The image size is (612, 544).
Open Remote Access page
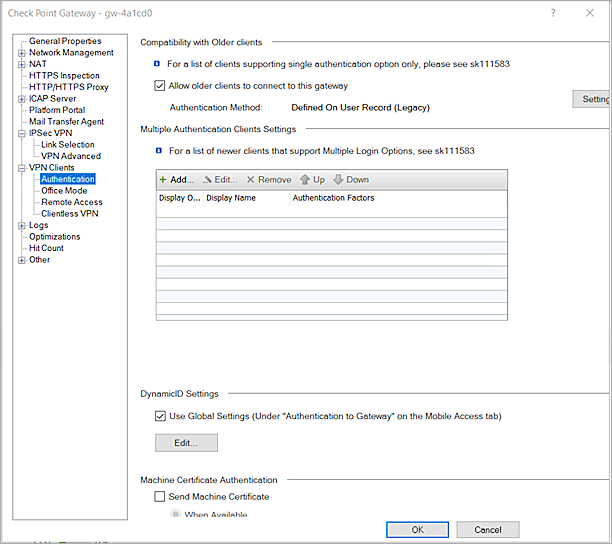pos(72,202)
